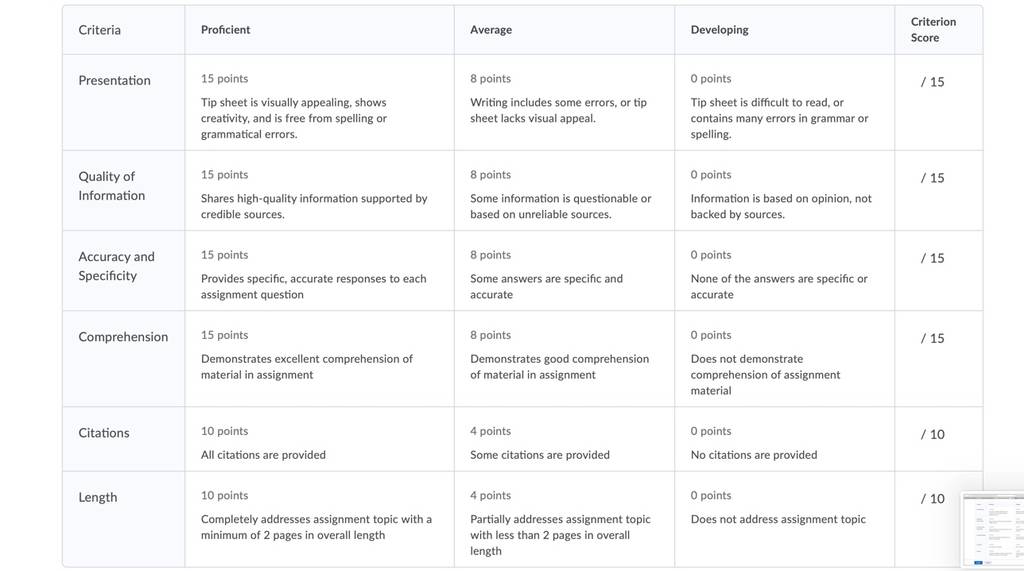Select Proficient level for Comprehension criterion
The image size is (1024, 571).
coord(319,359)
